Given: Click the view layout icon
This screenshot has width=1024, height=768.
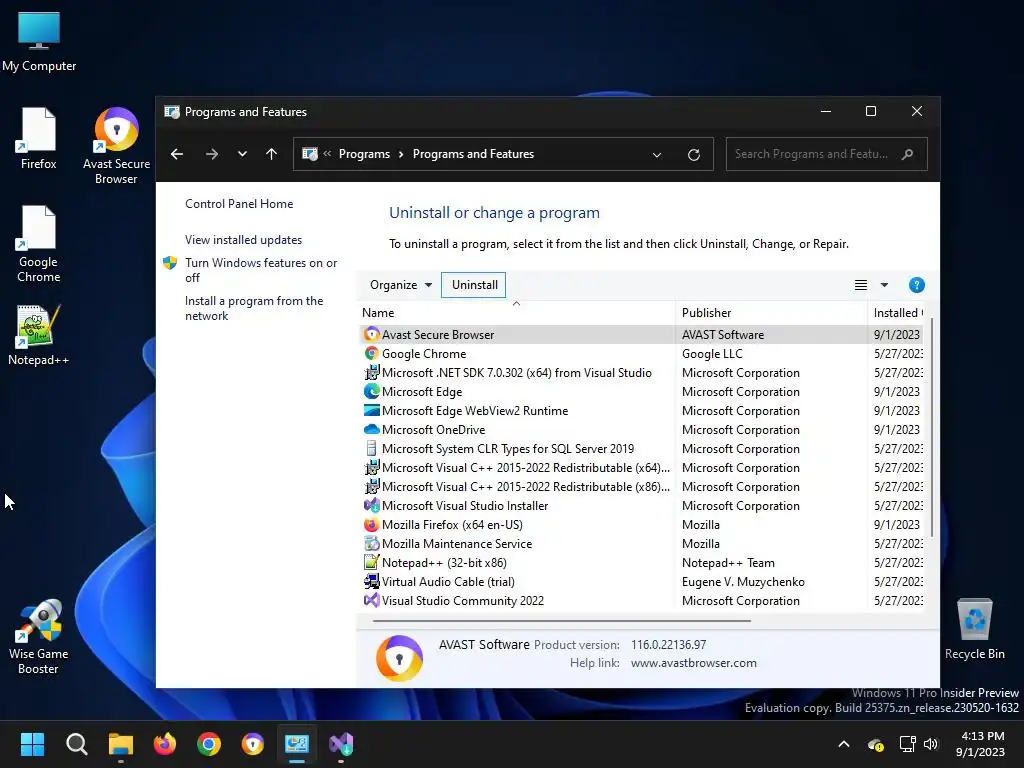Looking at the screenshot, I should coord(861,285).
